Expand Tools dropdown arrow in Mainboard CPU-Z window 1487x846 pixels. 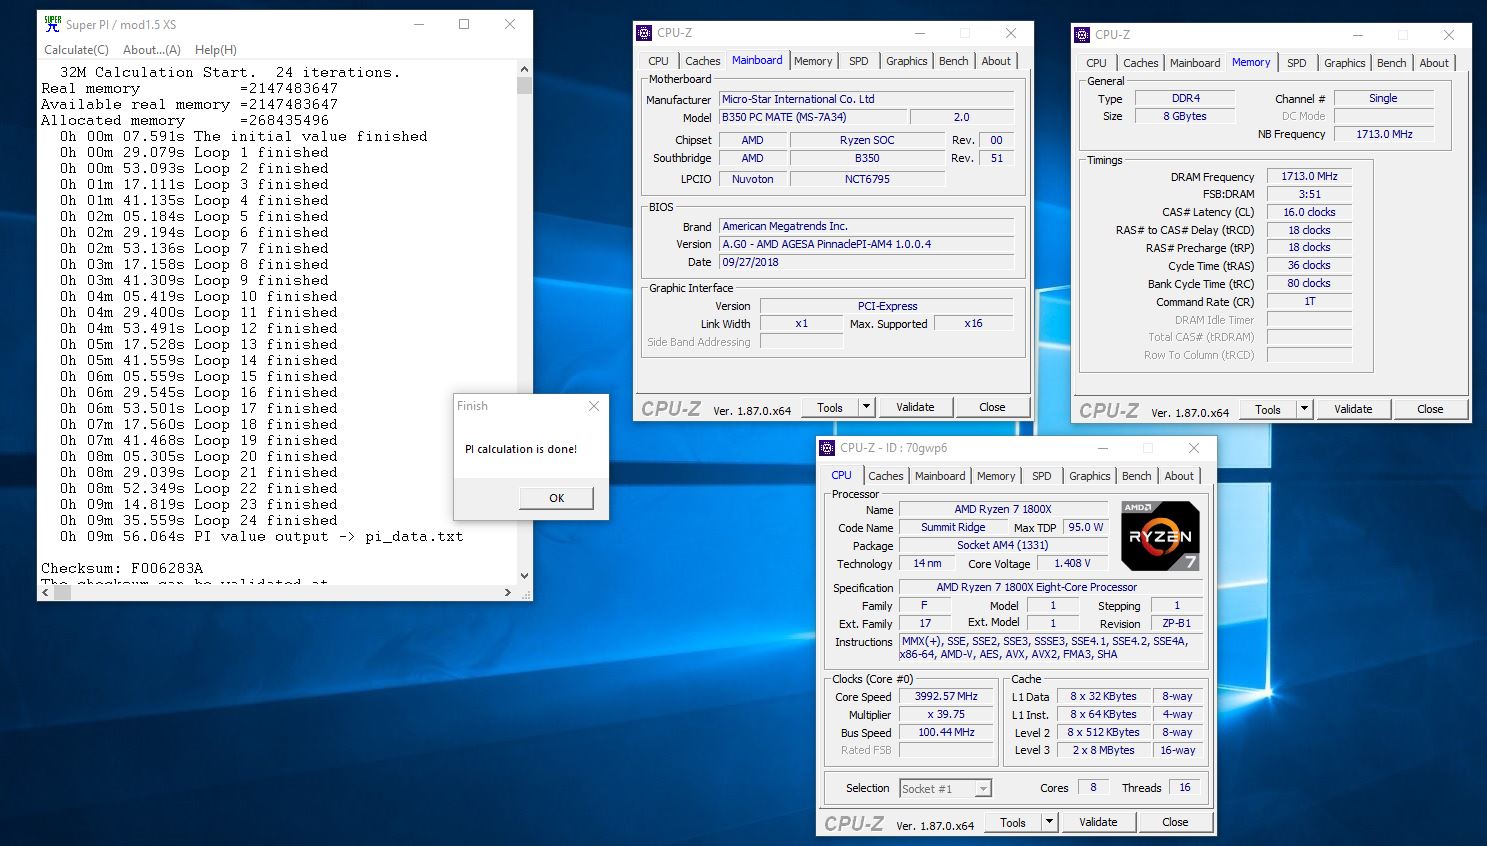867,407
